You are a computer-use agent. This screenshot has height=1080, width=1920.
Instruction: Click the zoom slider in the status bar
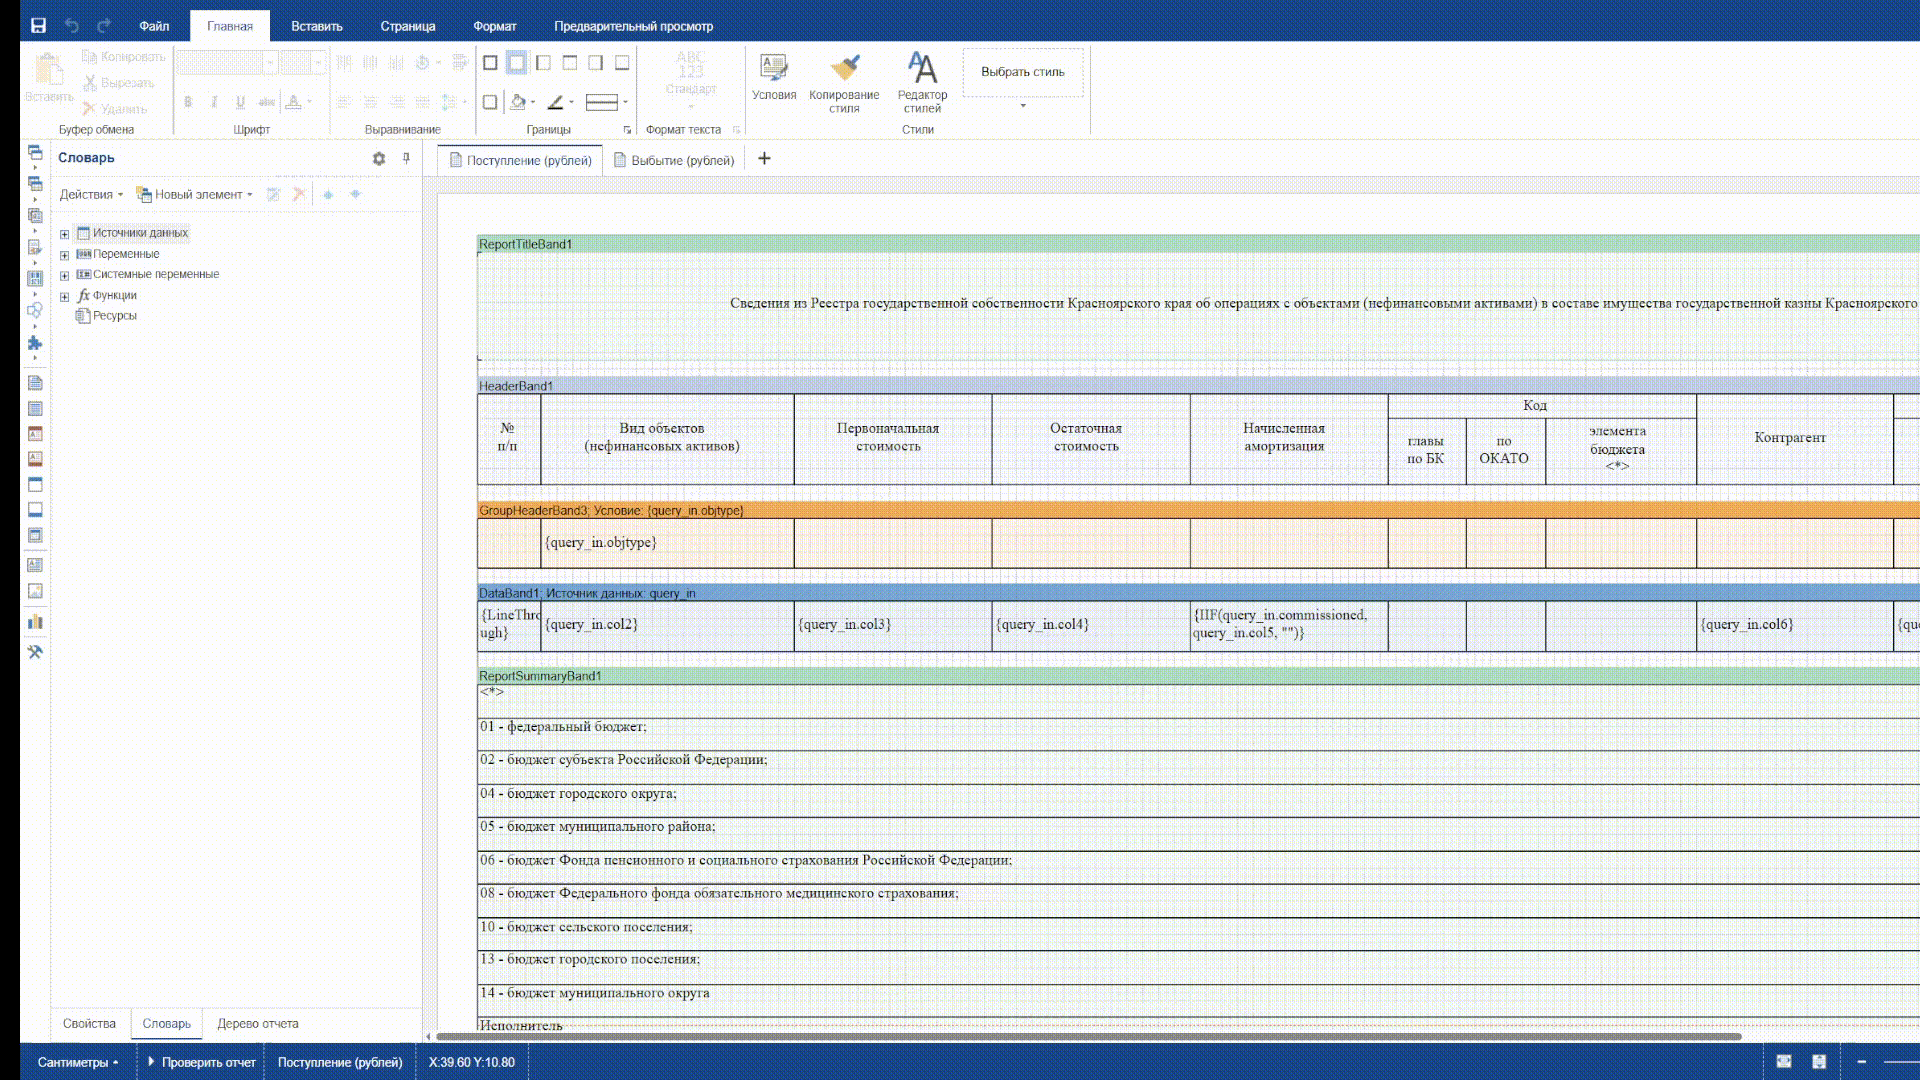pyautogui.click(x=1900, y=1062)
